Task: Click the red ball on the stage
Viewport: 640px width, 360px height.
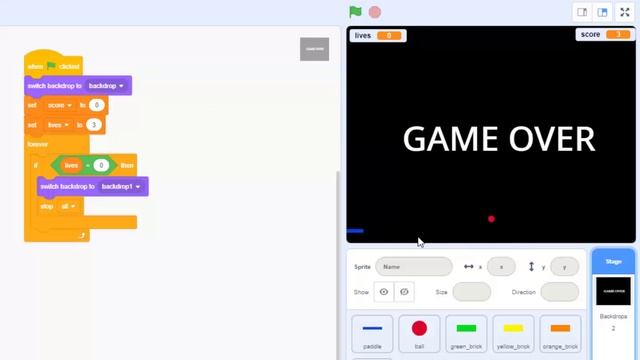Action: tap(491, 219)
